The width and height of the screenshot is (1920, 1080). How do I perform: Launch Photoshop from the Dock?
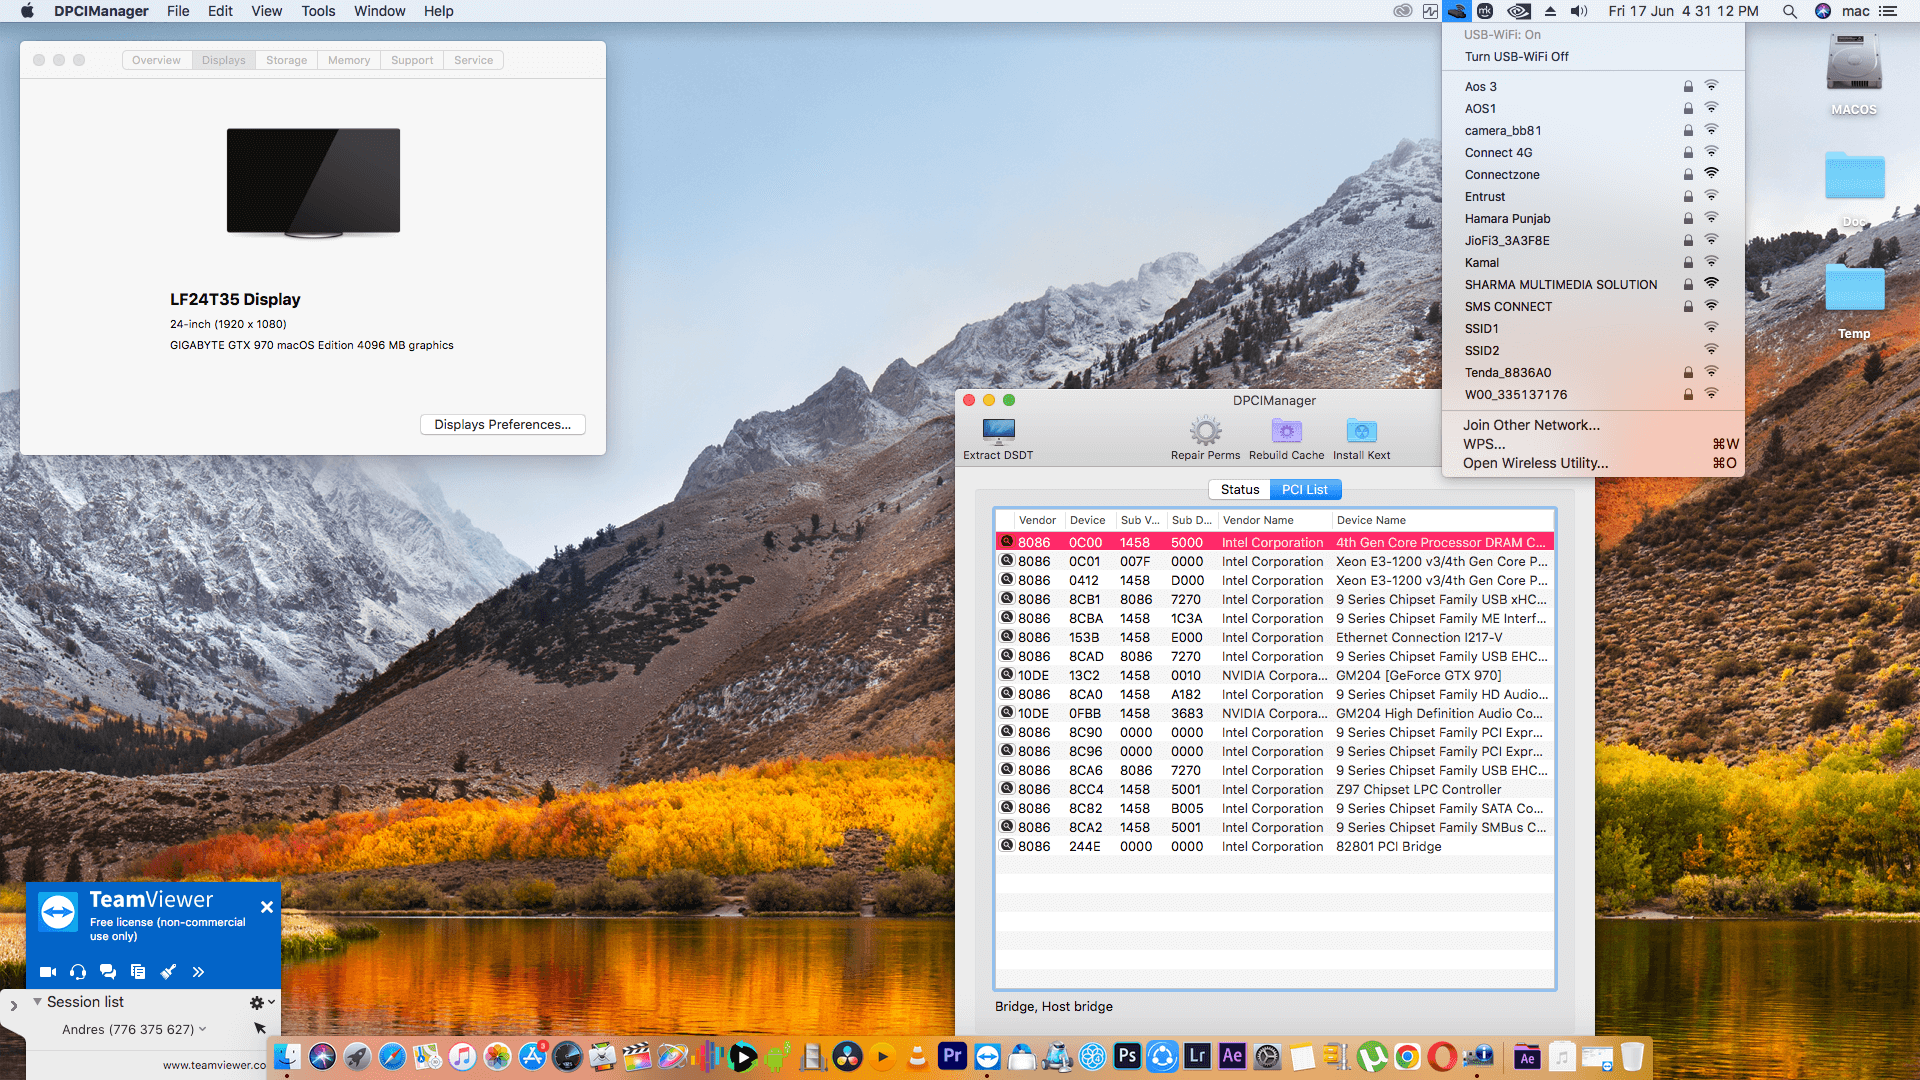(x=1127, y=1056)
